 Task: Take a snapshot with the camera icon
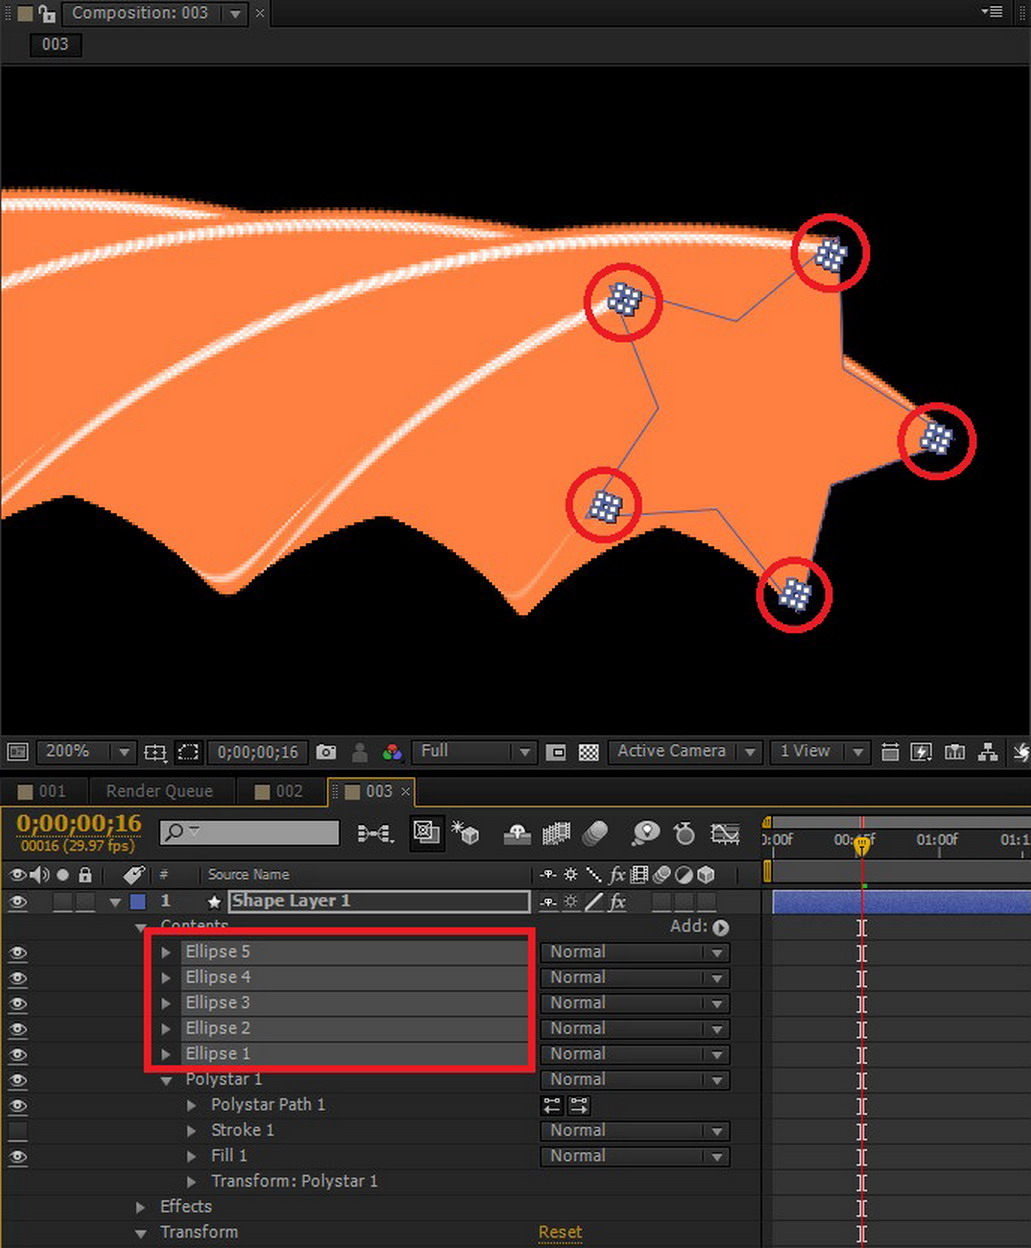tap(326, 752)
